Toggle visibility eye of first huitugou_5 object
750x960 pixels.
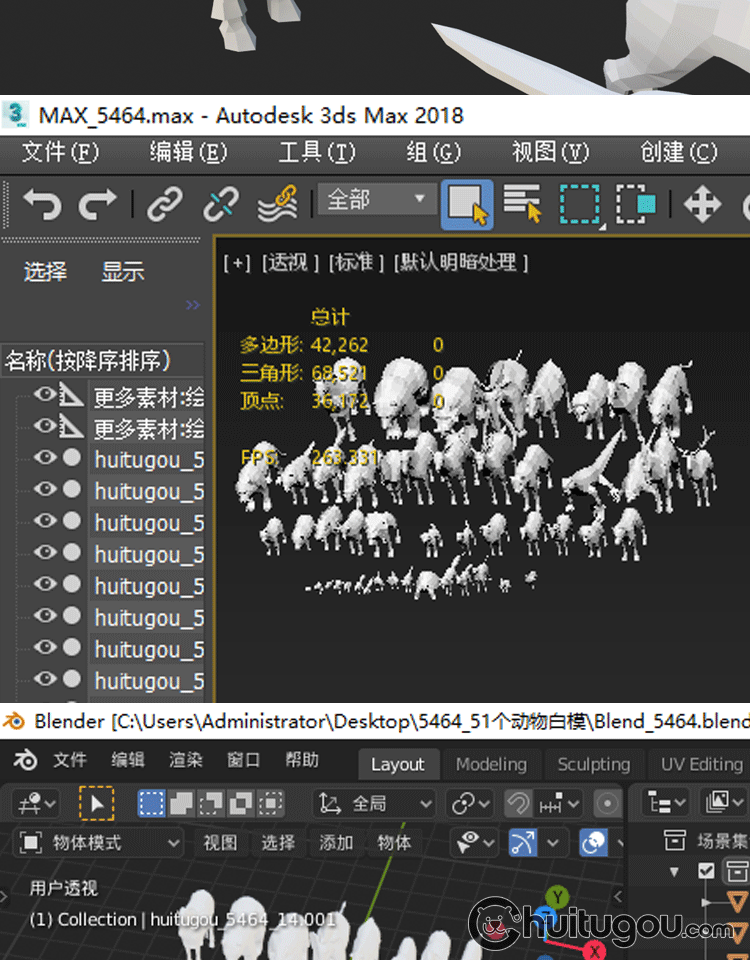[44, 458]
